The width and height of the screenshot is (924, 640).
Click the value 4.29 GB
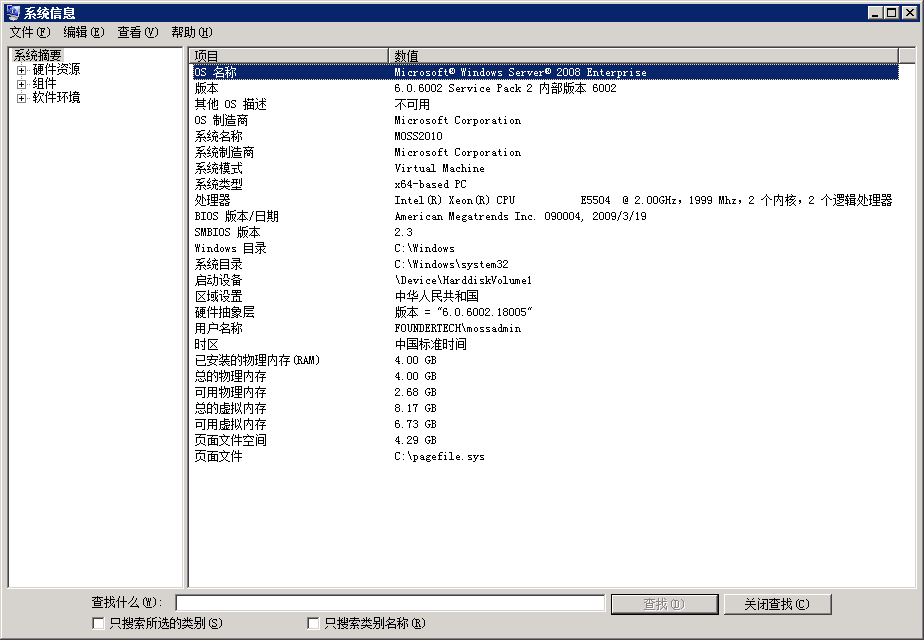click(x=415, y=440)
